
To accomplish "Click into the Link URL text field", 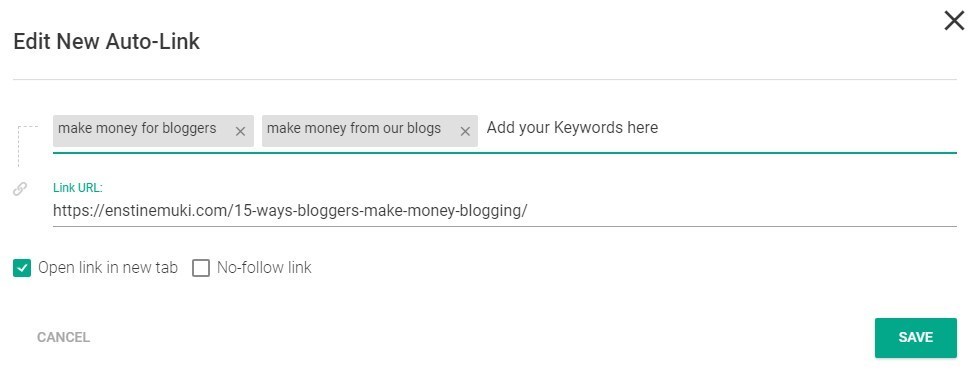I will coord(504,211).
